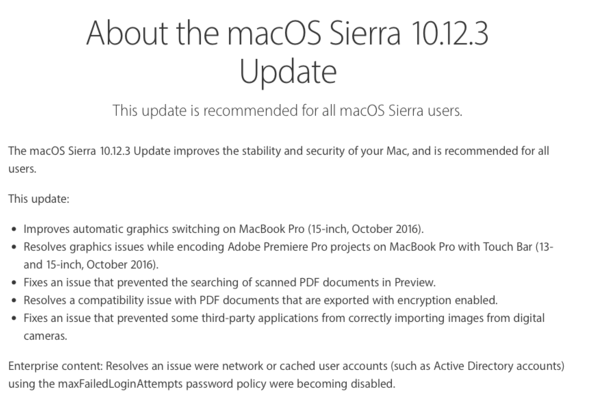Screen dimensions: 600x400
Task: Click the word 'Update' in the title
Action: click(288, 73)
